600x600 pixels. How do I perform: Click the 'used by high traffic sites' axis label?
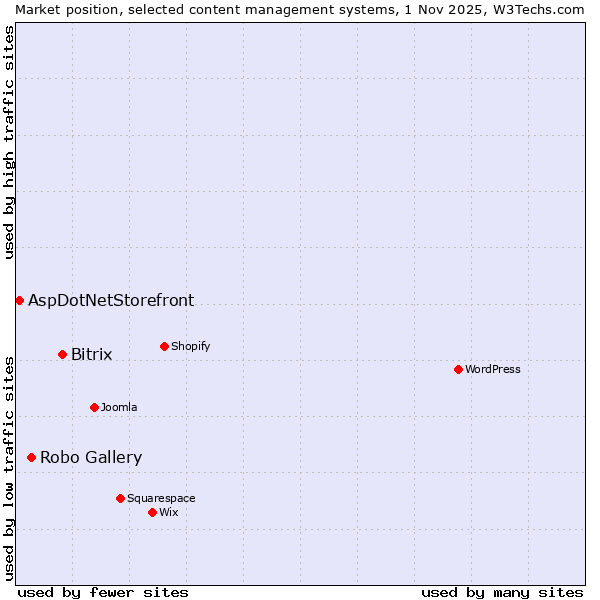[x=9, y=142]
